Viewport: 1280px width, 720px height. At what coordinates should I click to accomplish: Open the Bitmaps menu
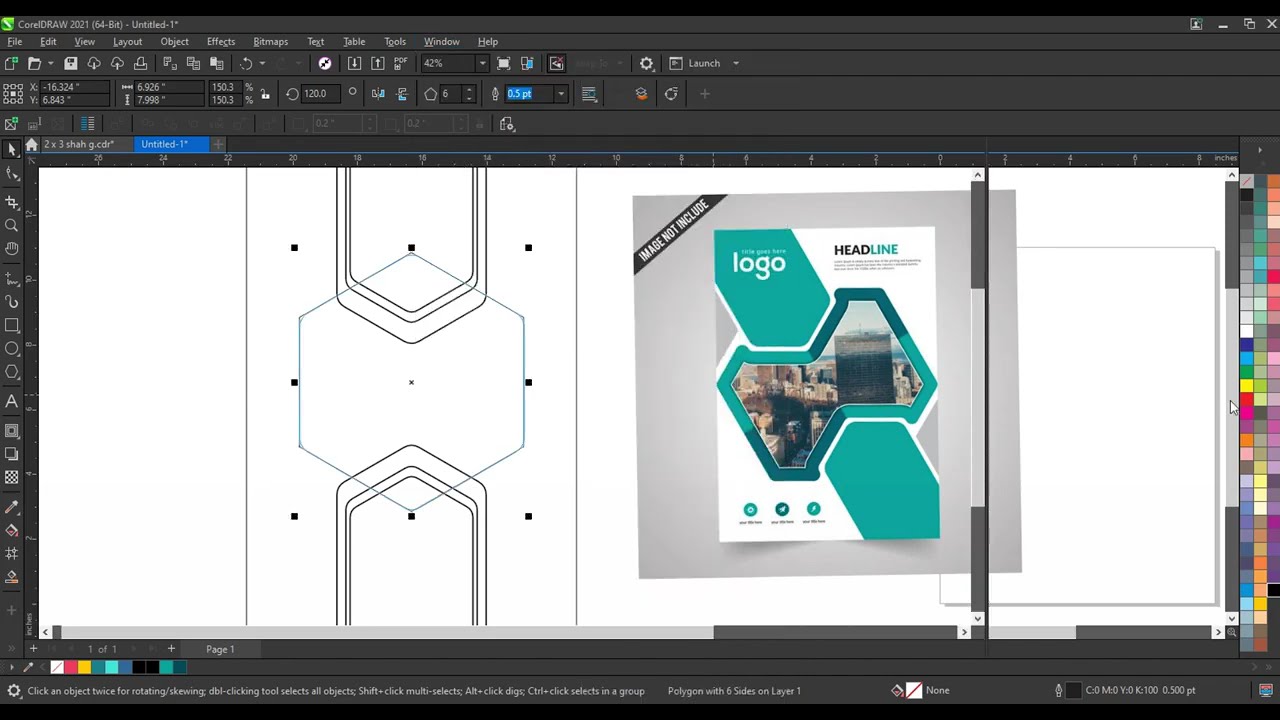point(270,42)
